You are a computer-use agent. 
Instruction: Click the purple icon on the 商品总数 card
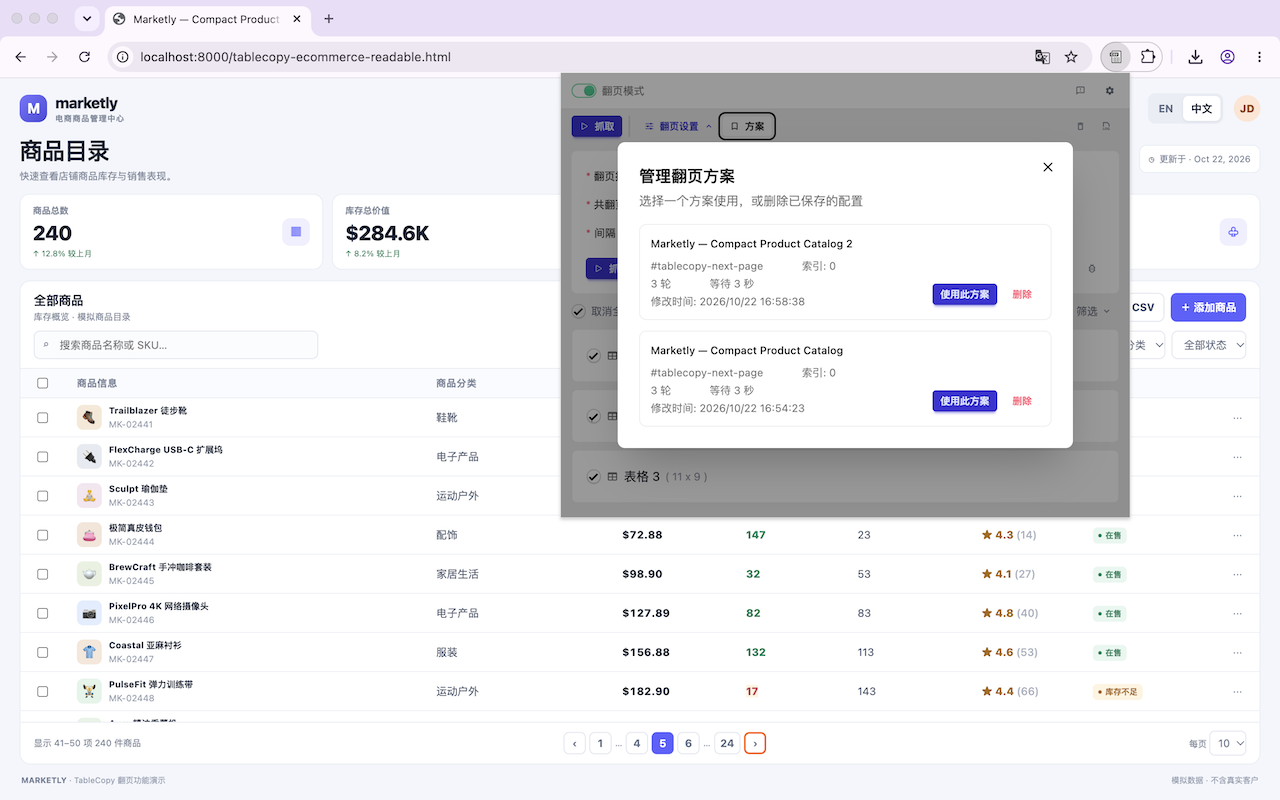pos(296,232)
